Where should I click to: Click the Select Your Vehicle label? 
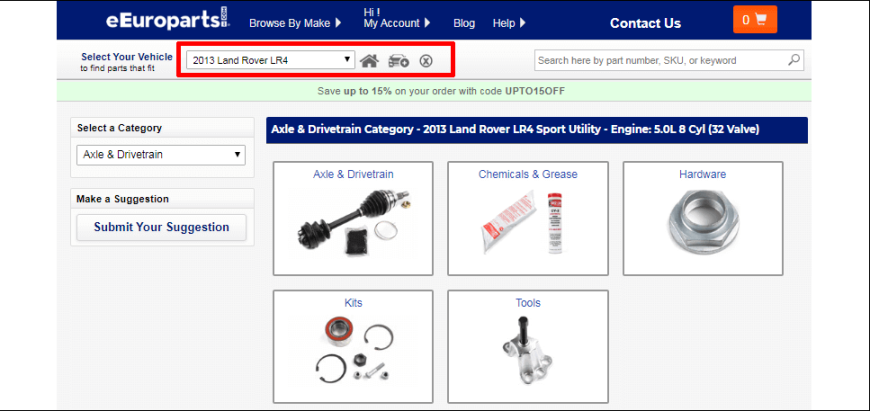127,57
